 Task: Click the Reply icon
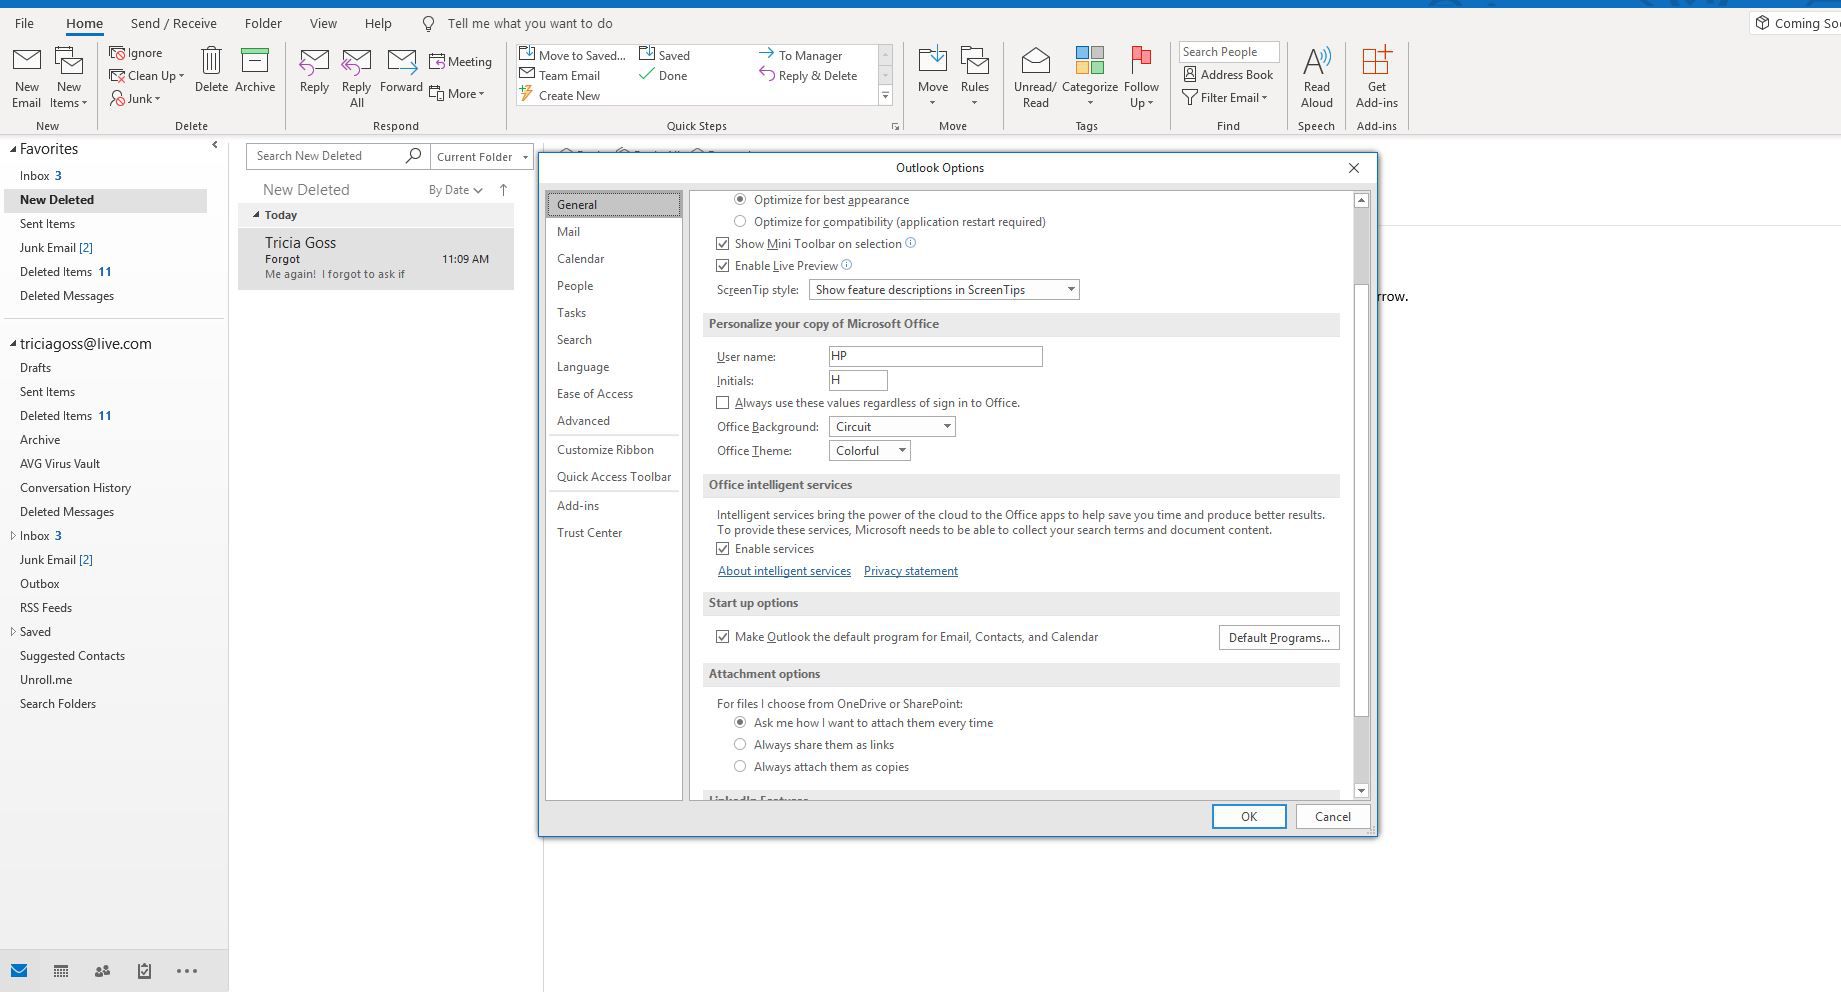pos(314,62)
